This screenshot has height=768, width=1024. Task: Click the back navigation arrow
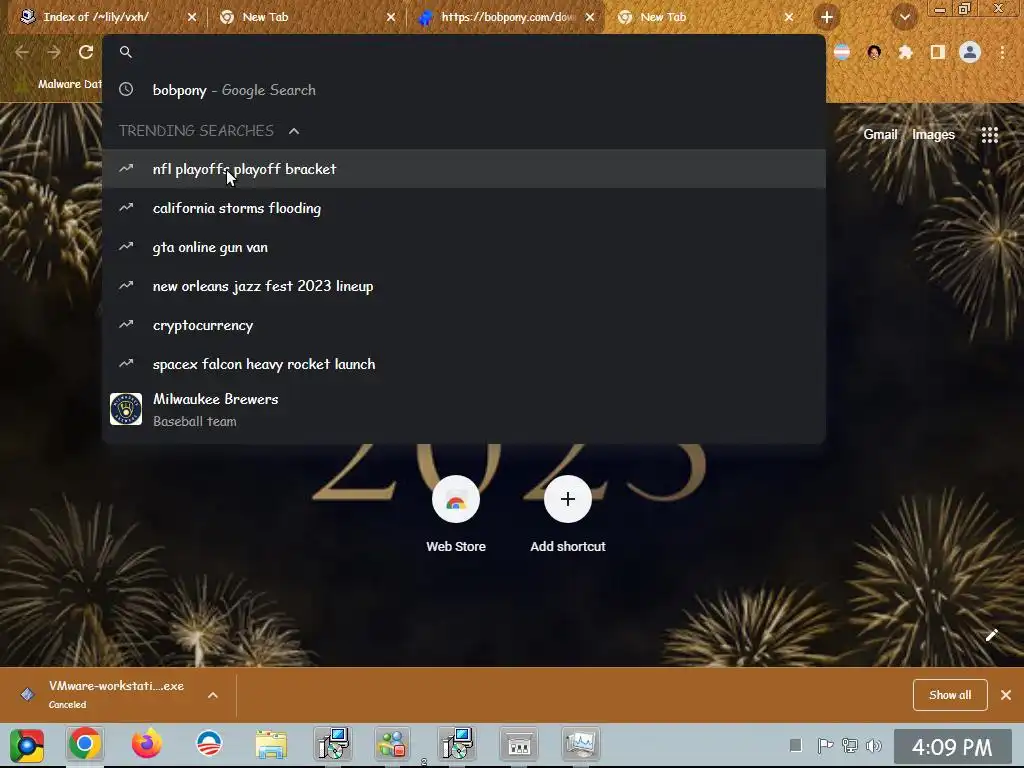click(x=22, y=52)
